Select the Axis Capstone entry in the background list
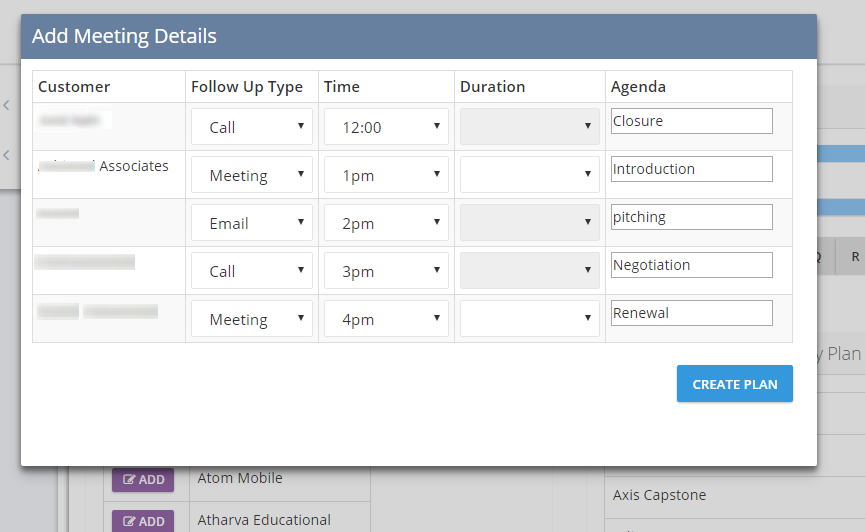This screenshot has height=532, width=865. click(659, 495)
